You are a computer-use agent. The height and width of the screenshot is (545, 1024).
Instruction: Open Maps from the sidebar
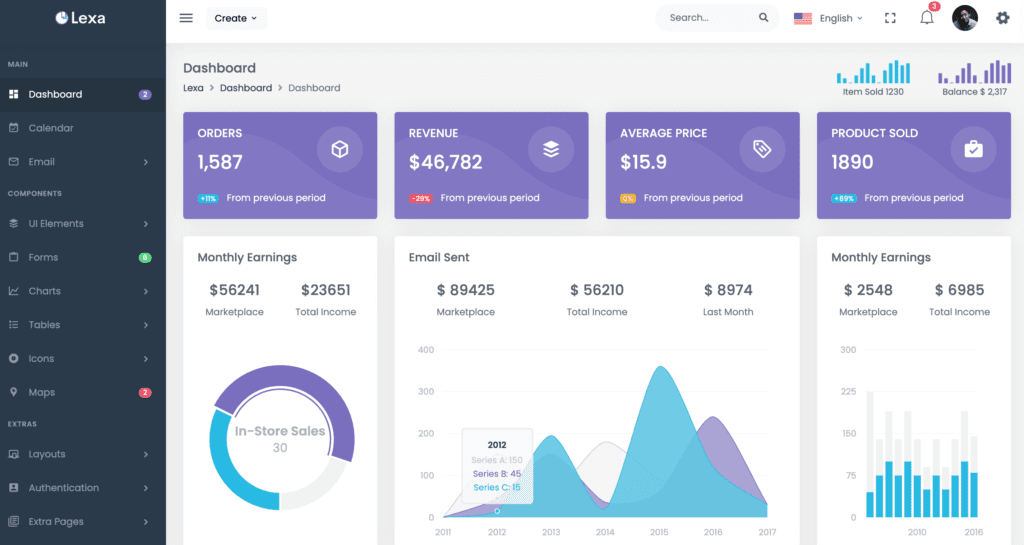click(83, 392)
